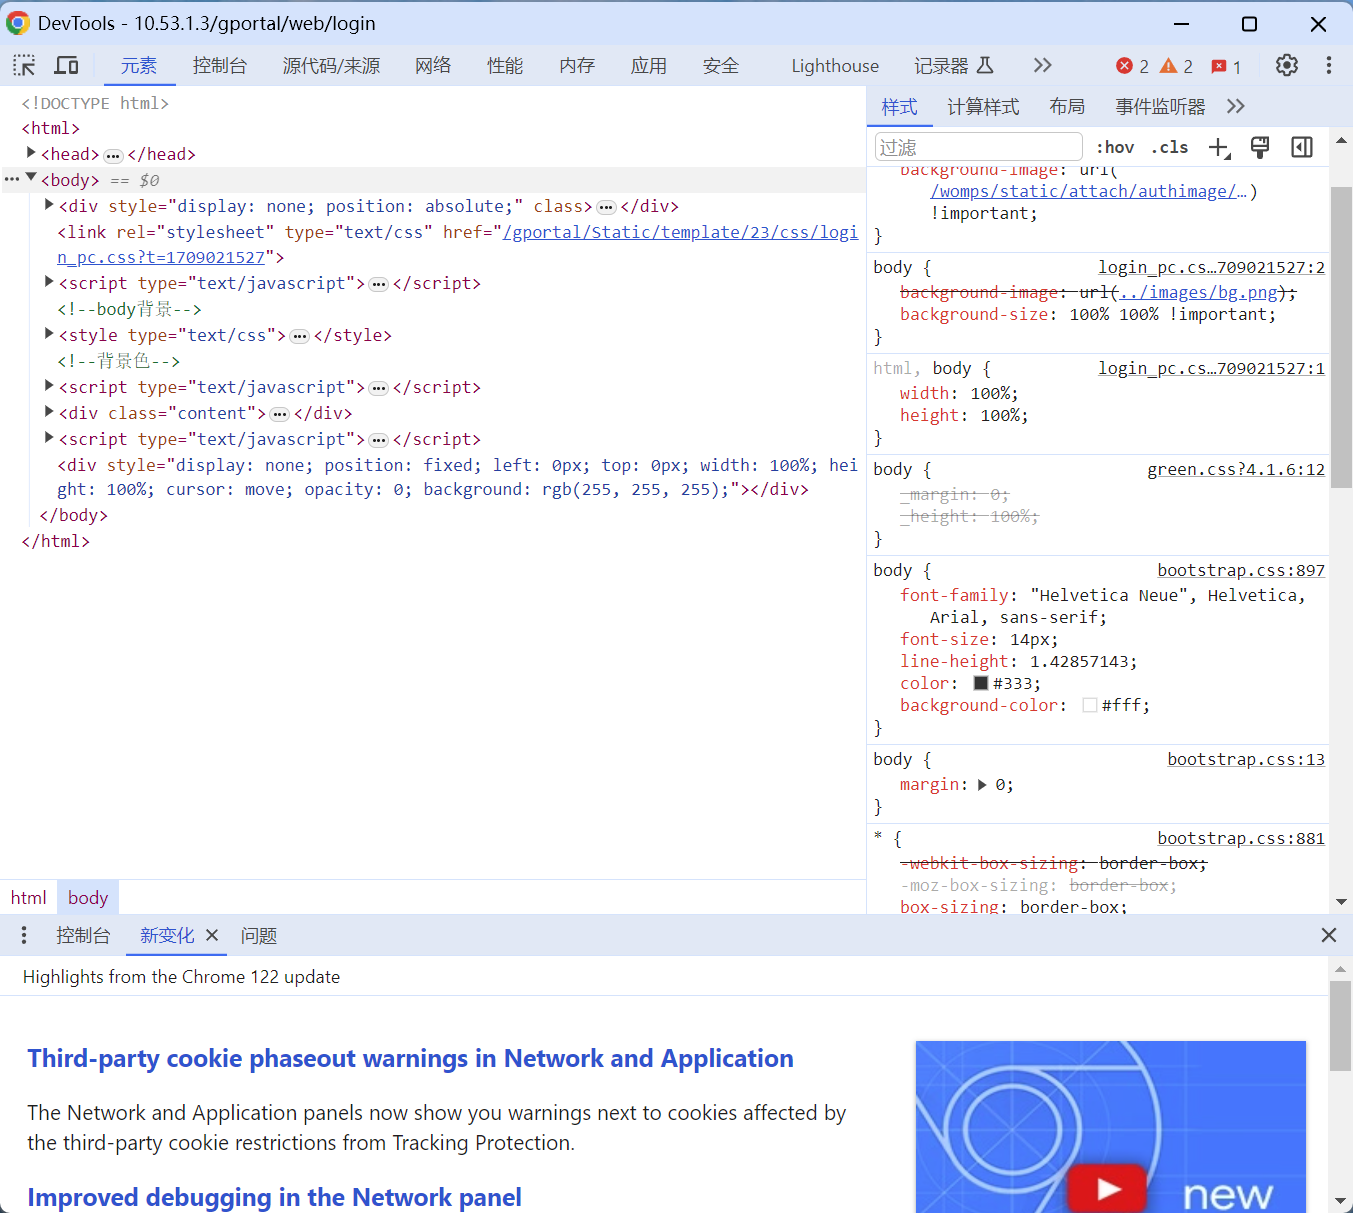Activate the inspect element picker icon

[24, 66]
